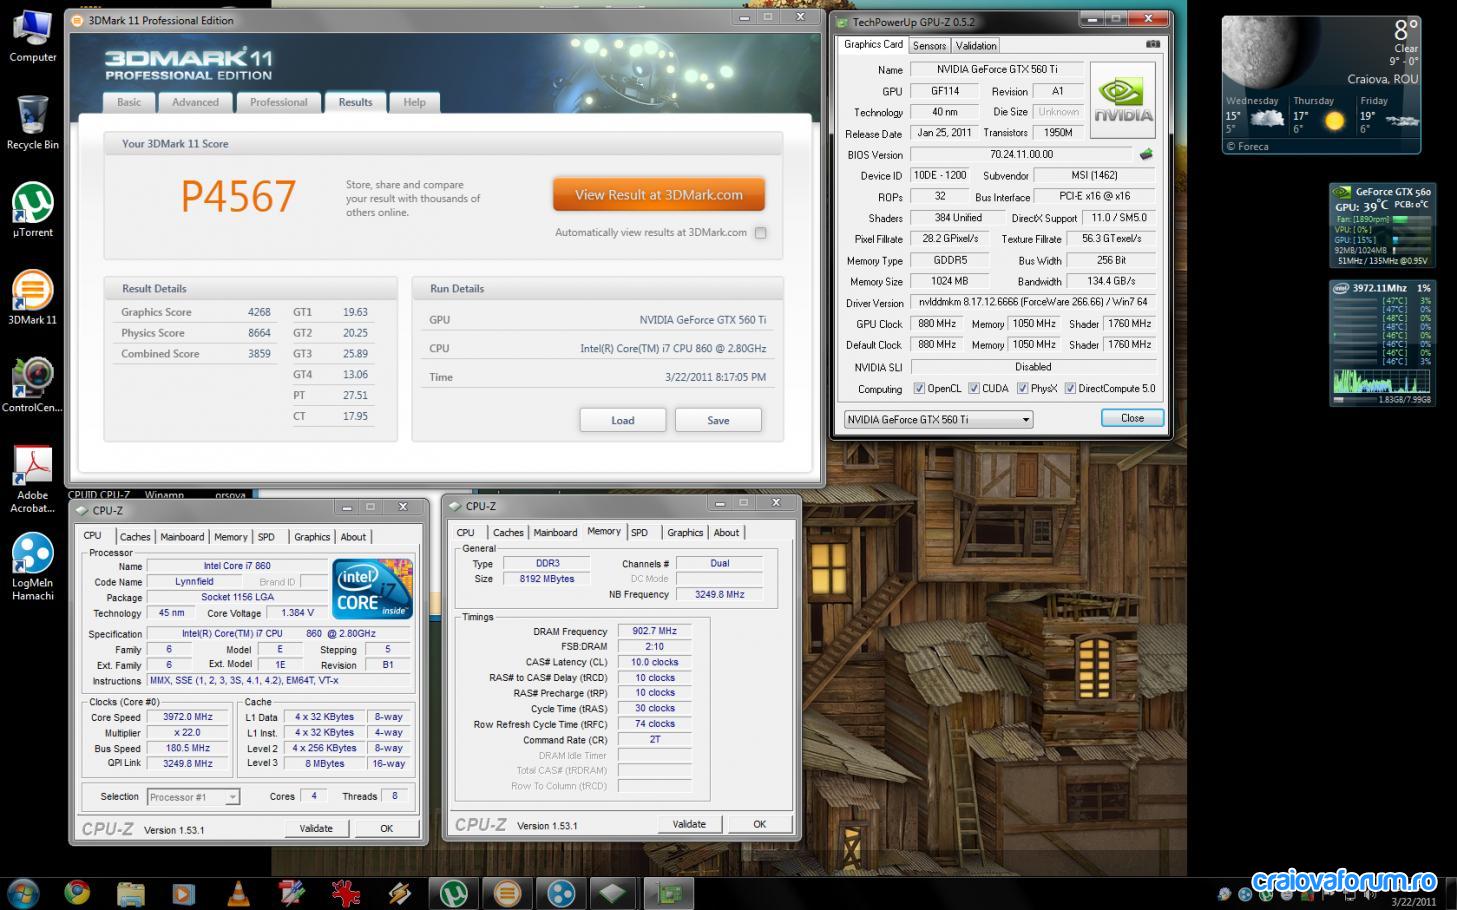This screenshot has height=910, width=1457.
Task: Click the GeForce GTX 560 monitoring gadget
Action: (x=1381, y=226)
